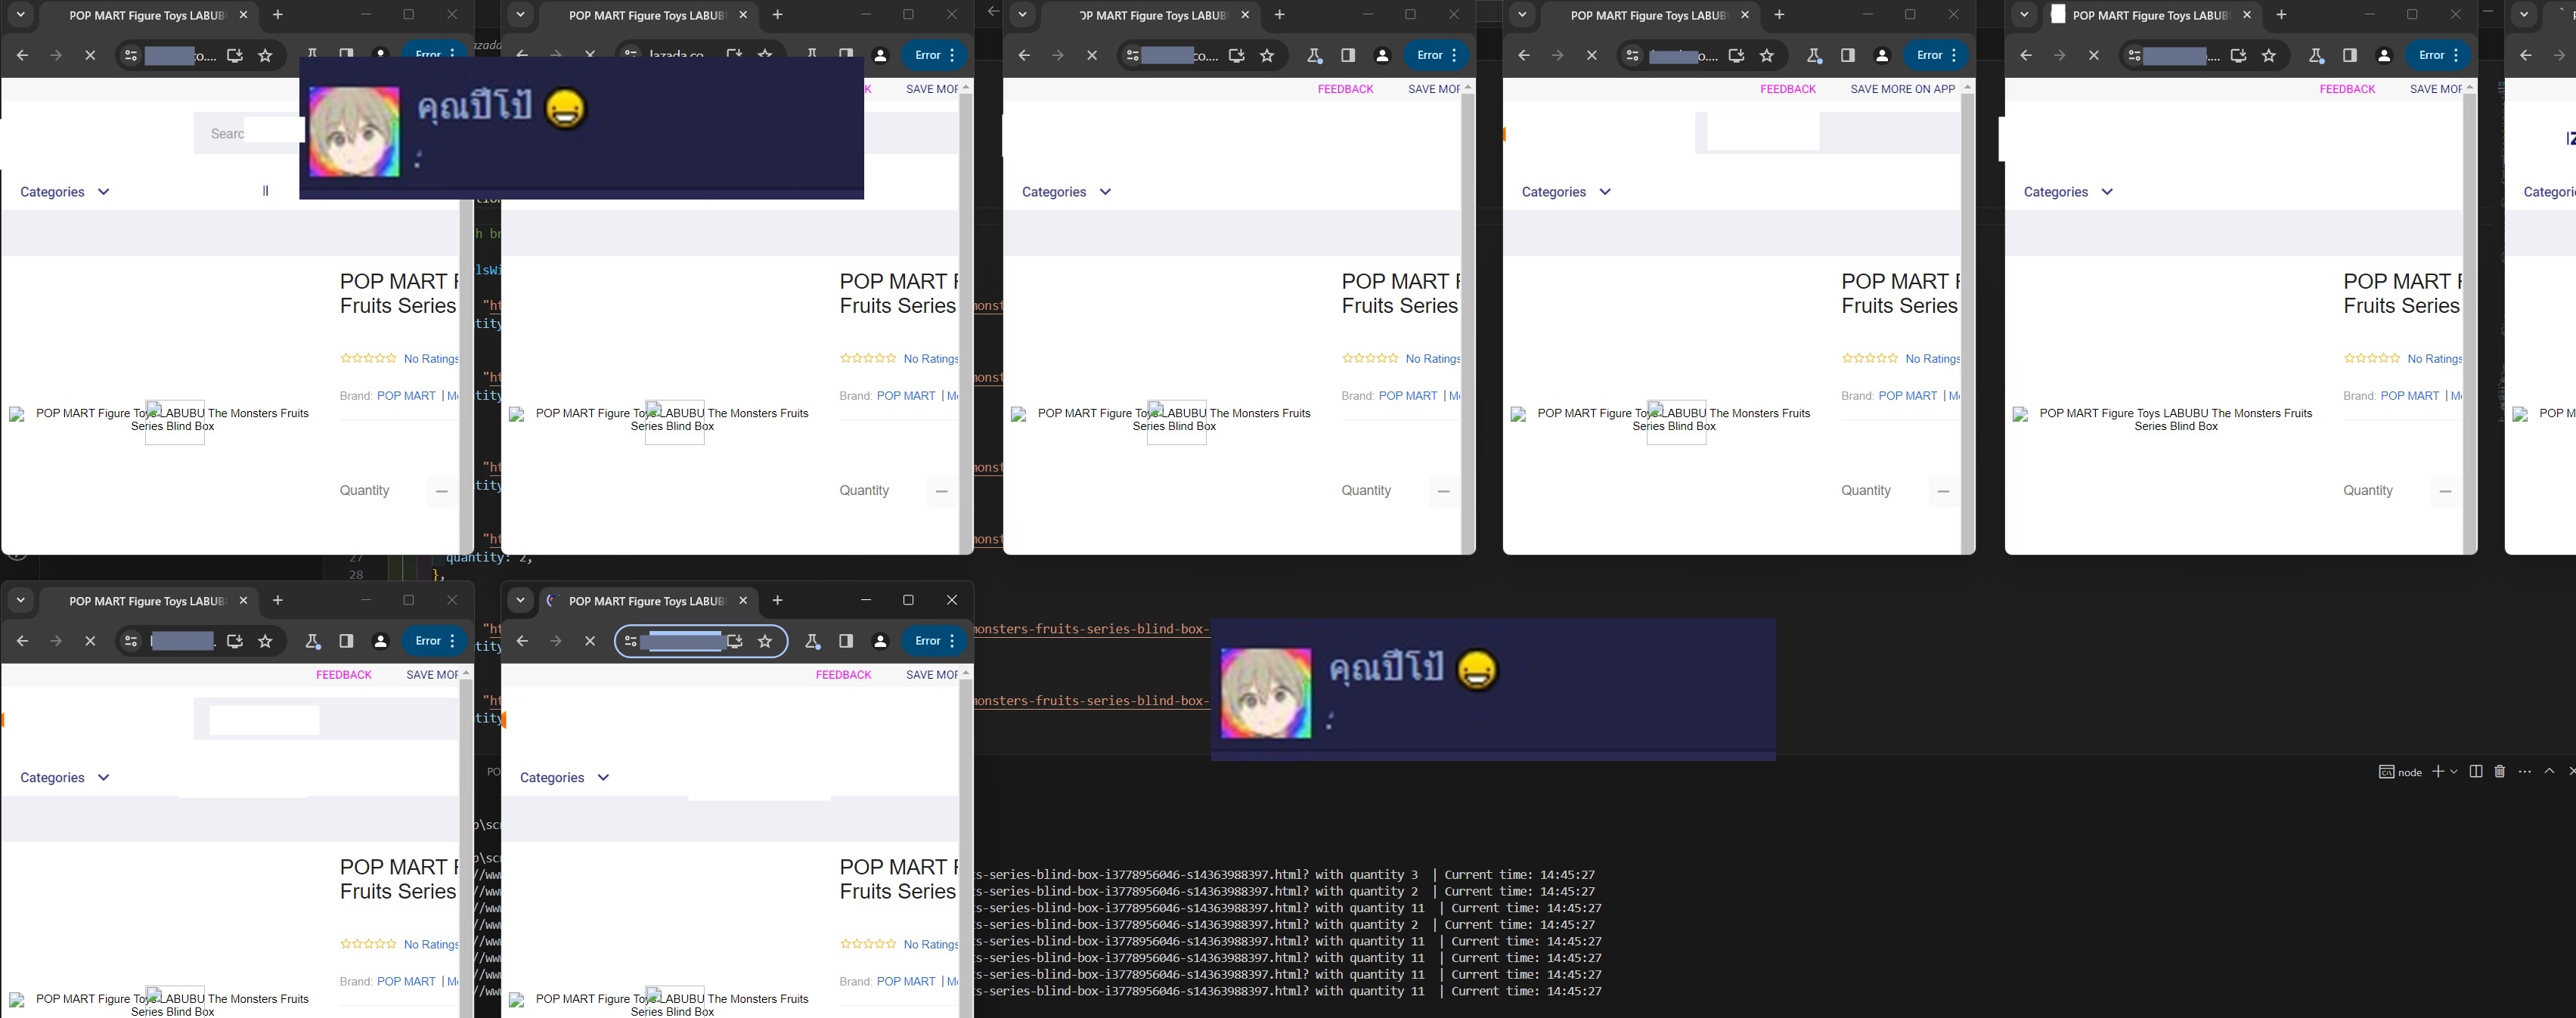Click page scrollbar in focused bottom window
Image resolution: width=2576 pixels, height=1018 pixels.
tap(966, 850)
